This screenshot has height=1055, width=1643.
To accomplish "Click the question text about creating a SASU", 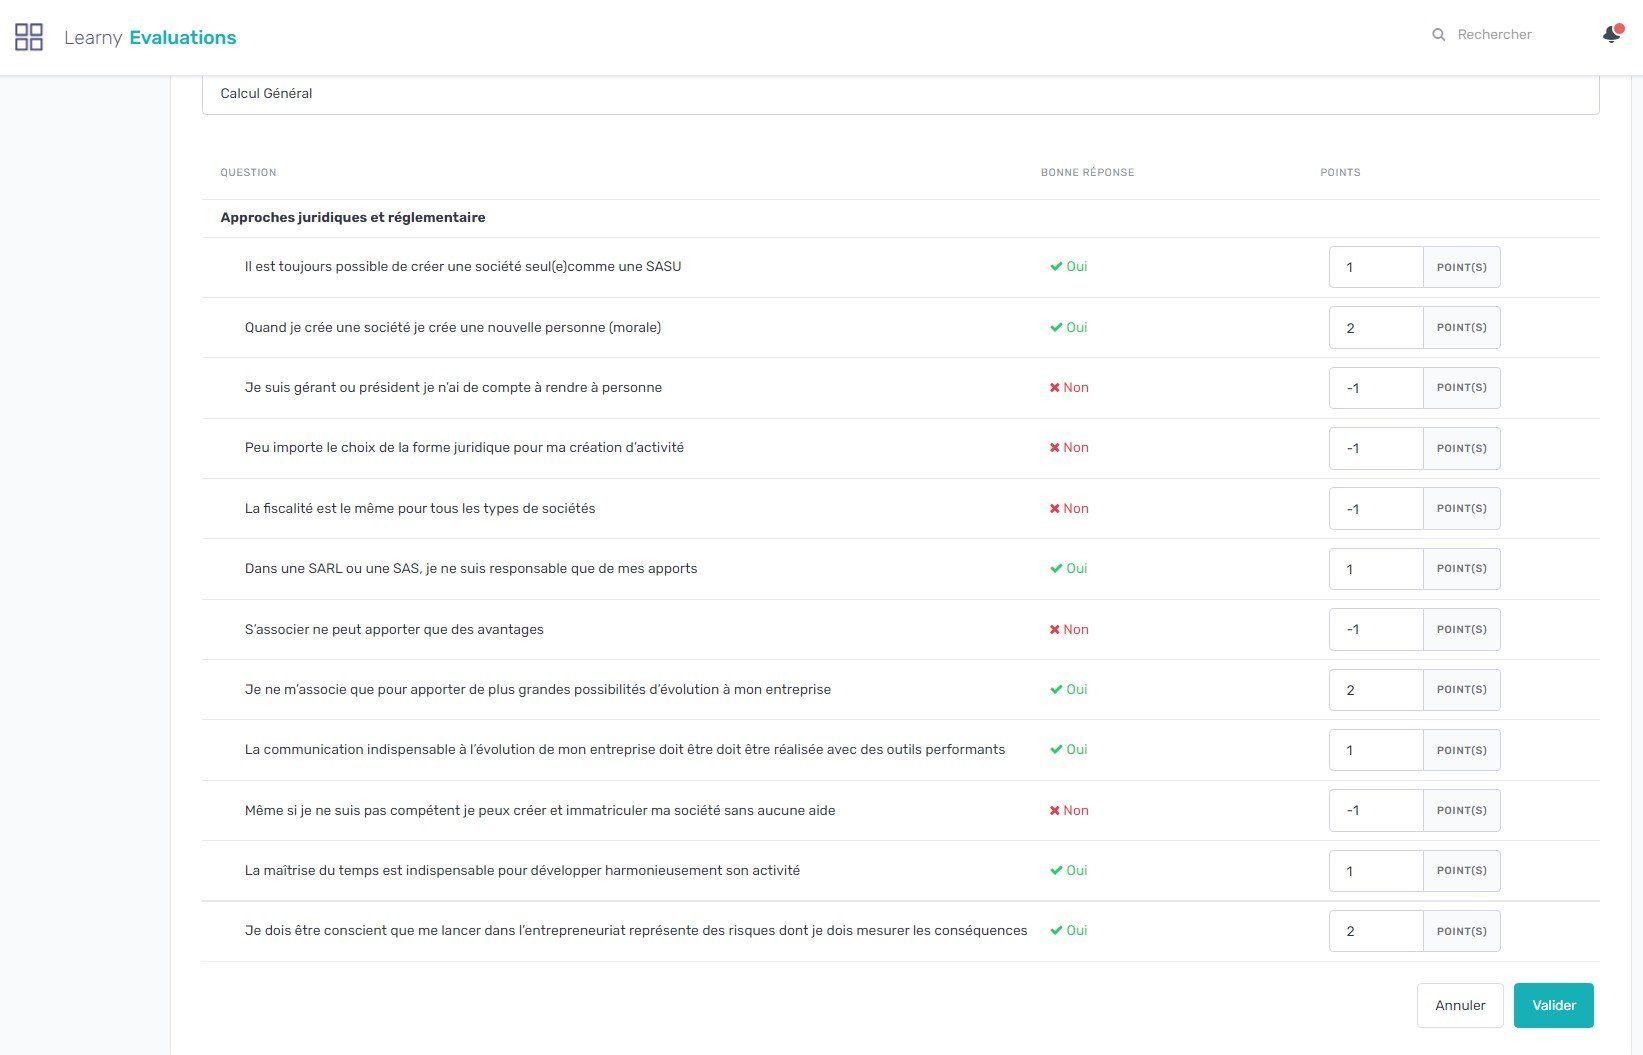I will click(463, 267).
